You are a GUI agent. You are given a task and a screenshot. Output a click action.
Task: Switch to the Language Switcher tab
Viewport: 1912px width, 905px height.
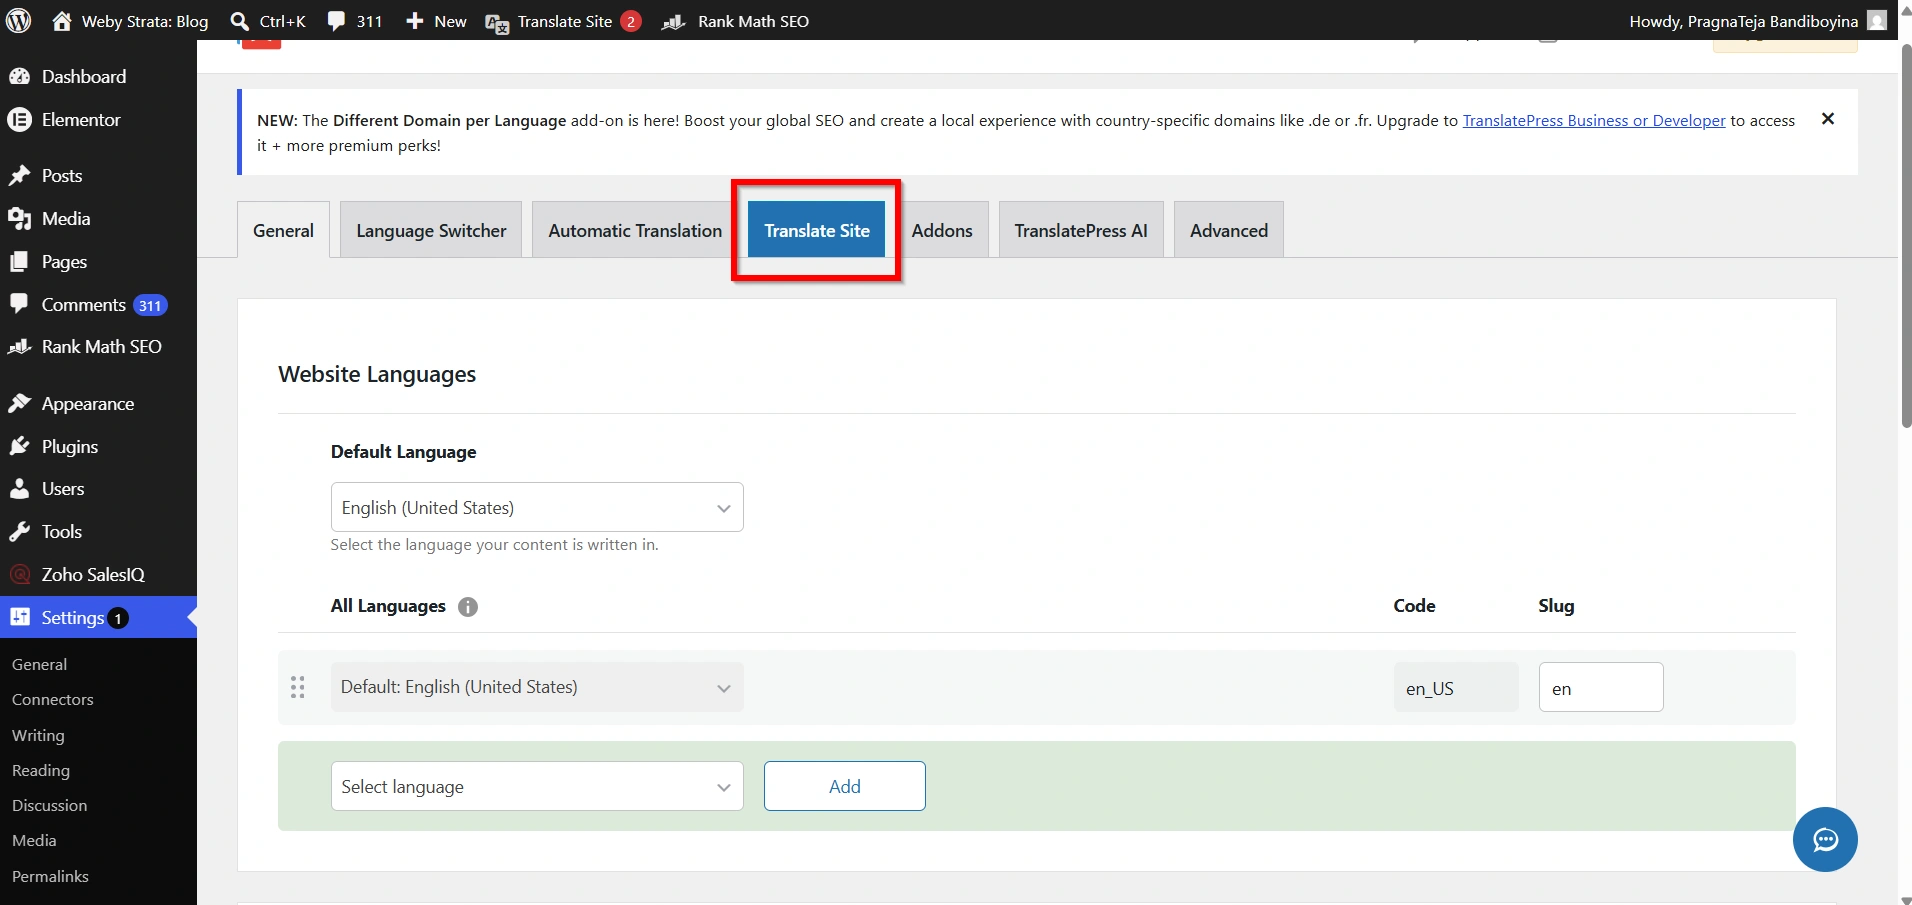click(x=431, y=230)
